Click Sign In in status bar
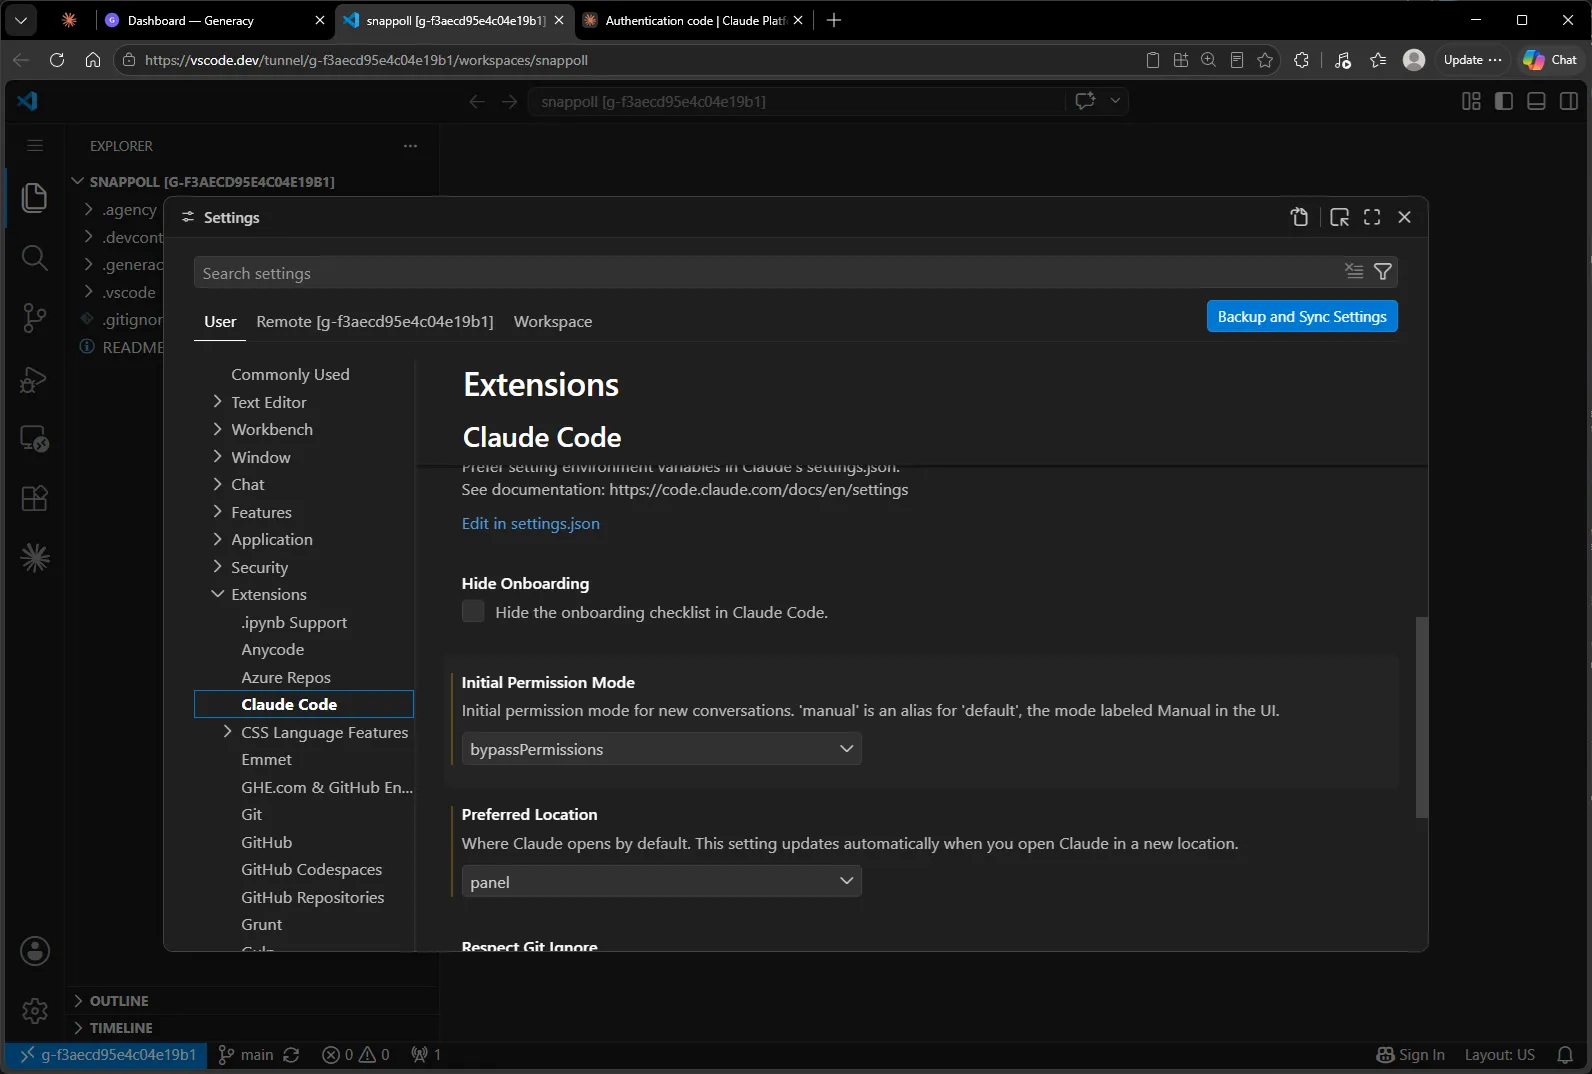This screenshot has height=1074, width=1592. click(x=1411, y=1055)
